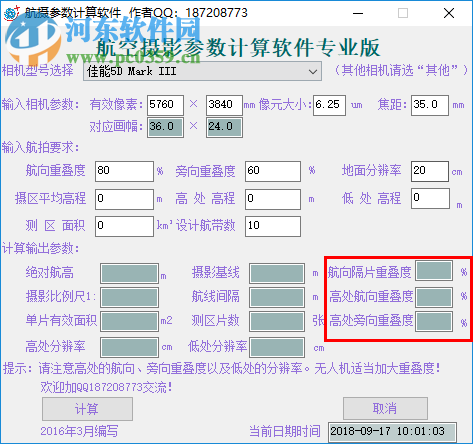
Task: Click the 低处分辨率 output field
Action: 277,347
